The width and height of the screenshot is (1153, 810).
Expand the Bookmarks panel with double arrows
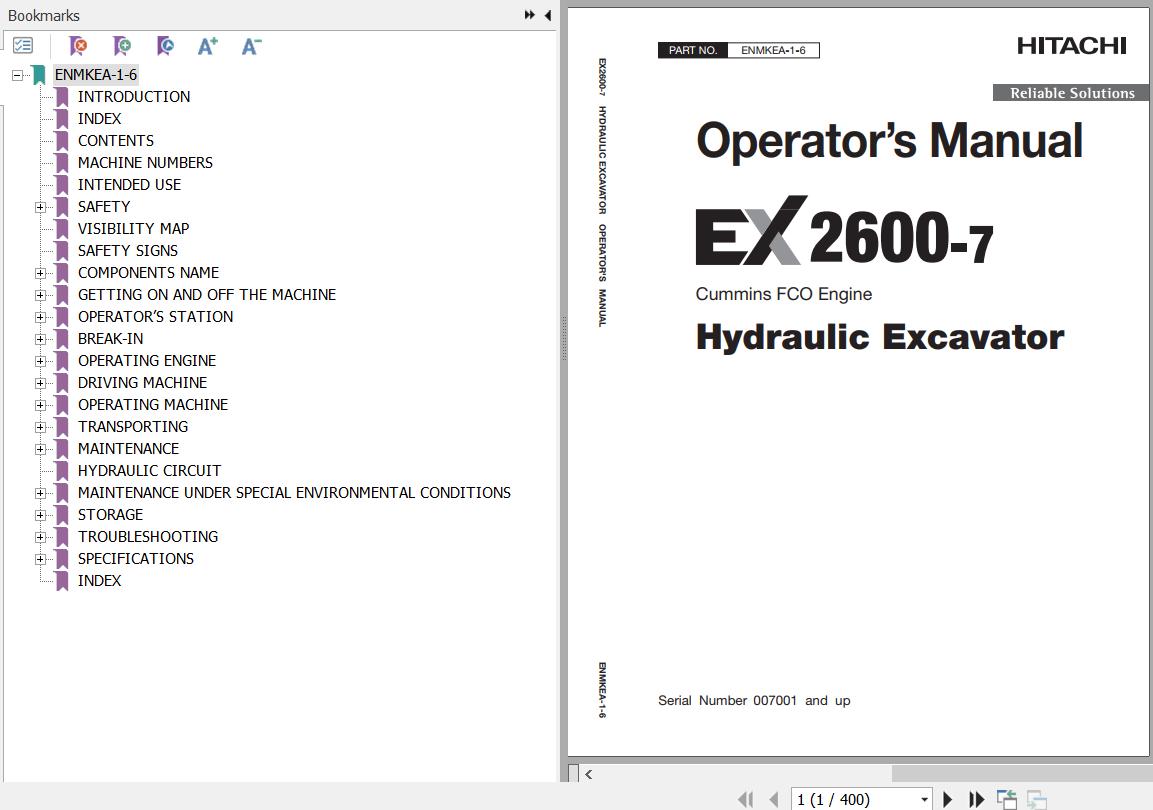point(529,15)
